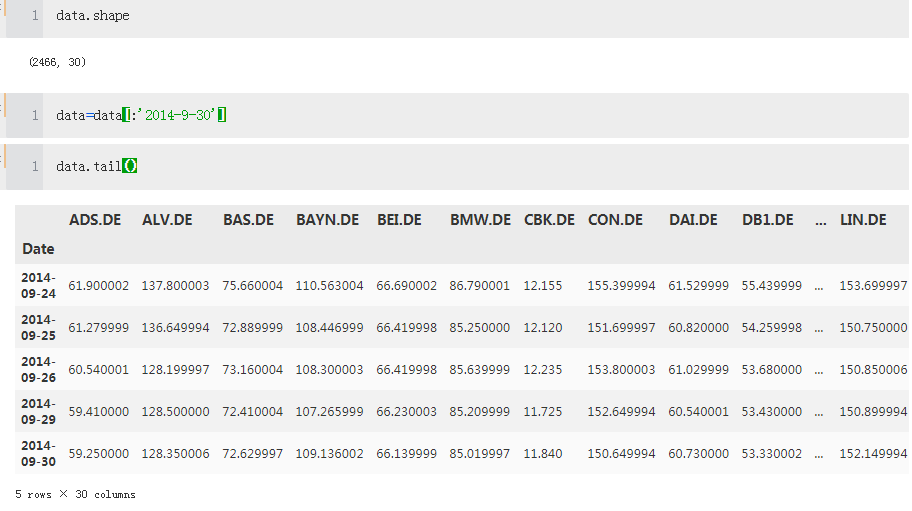Click cell value 128.199997
The image size is (912, 511).
click(175, 369)
